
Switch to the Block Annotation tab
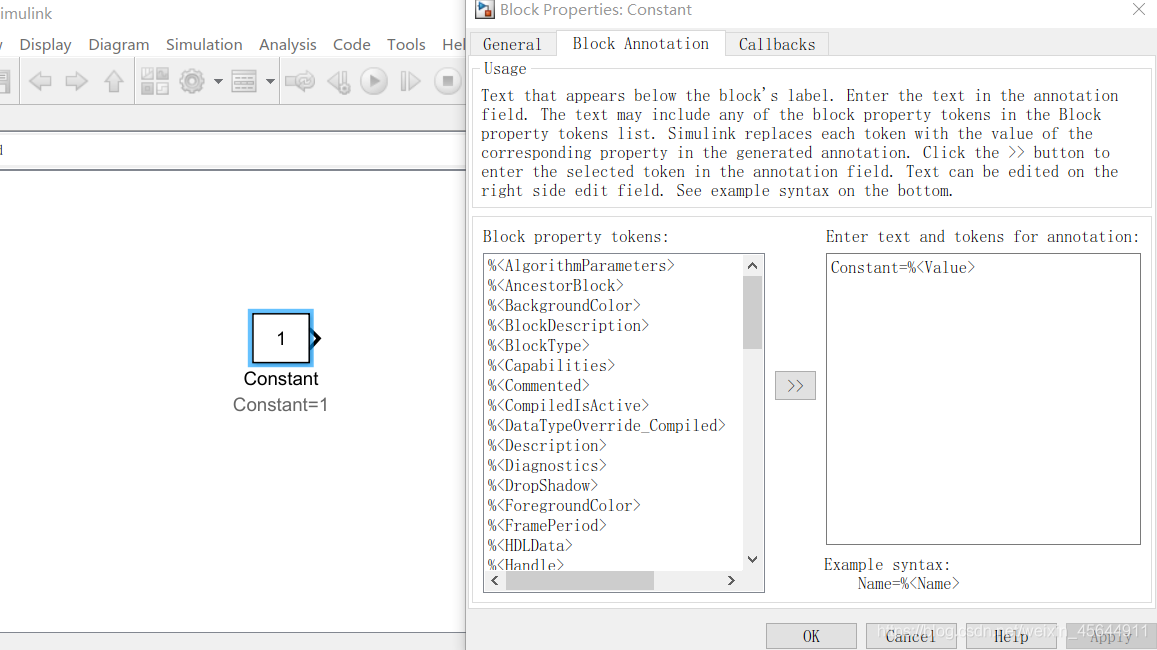click(640, 44)
